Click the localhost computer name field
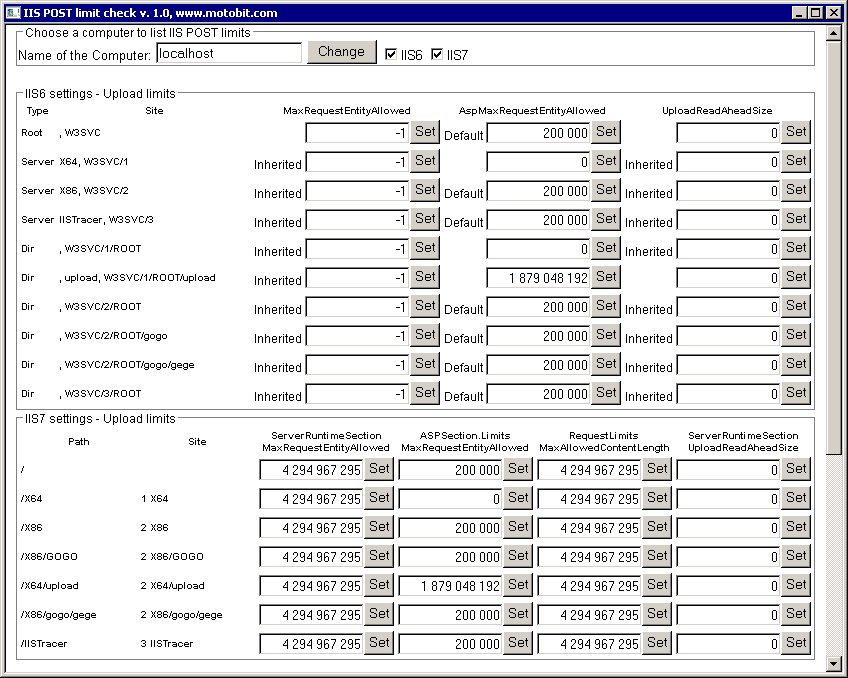The image size is (848, 678). (228, 52)
